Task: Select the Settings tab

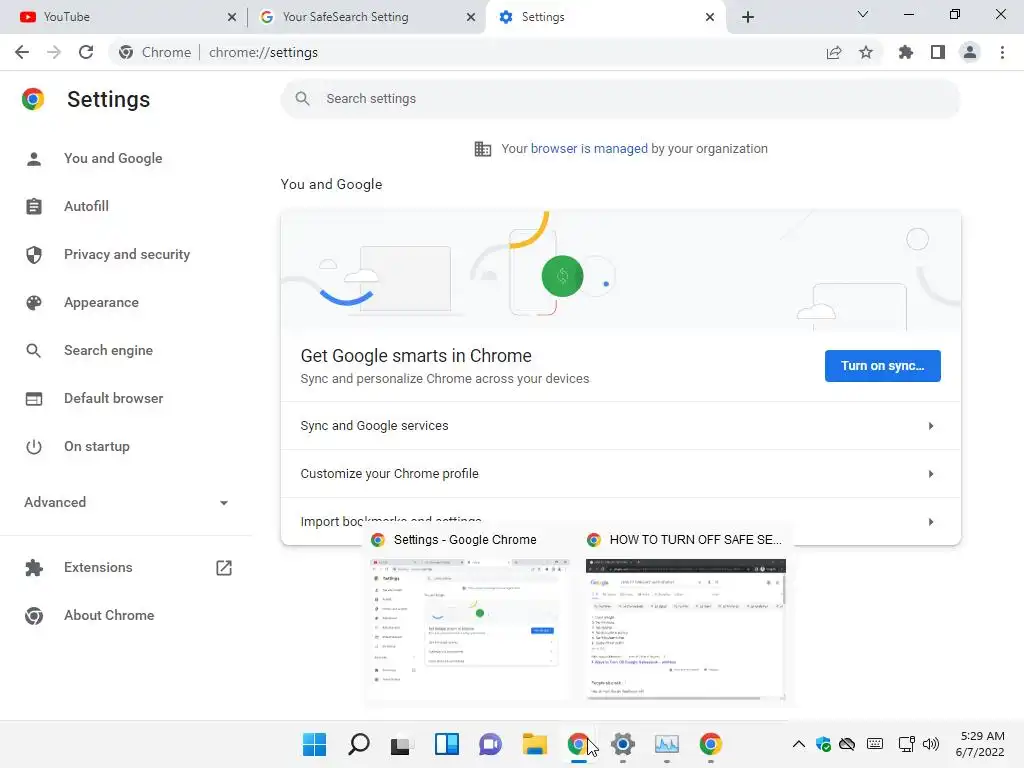Action: 604,17
